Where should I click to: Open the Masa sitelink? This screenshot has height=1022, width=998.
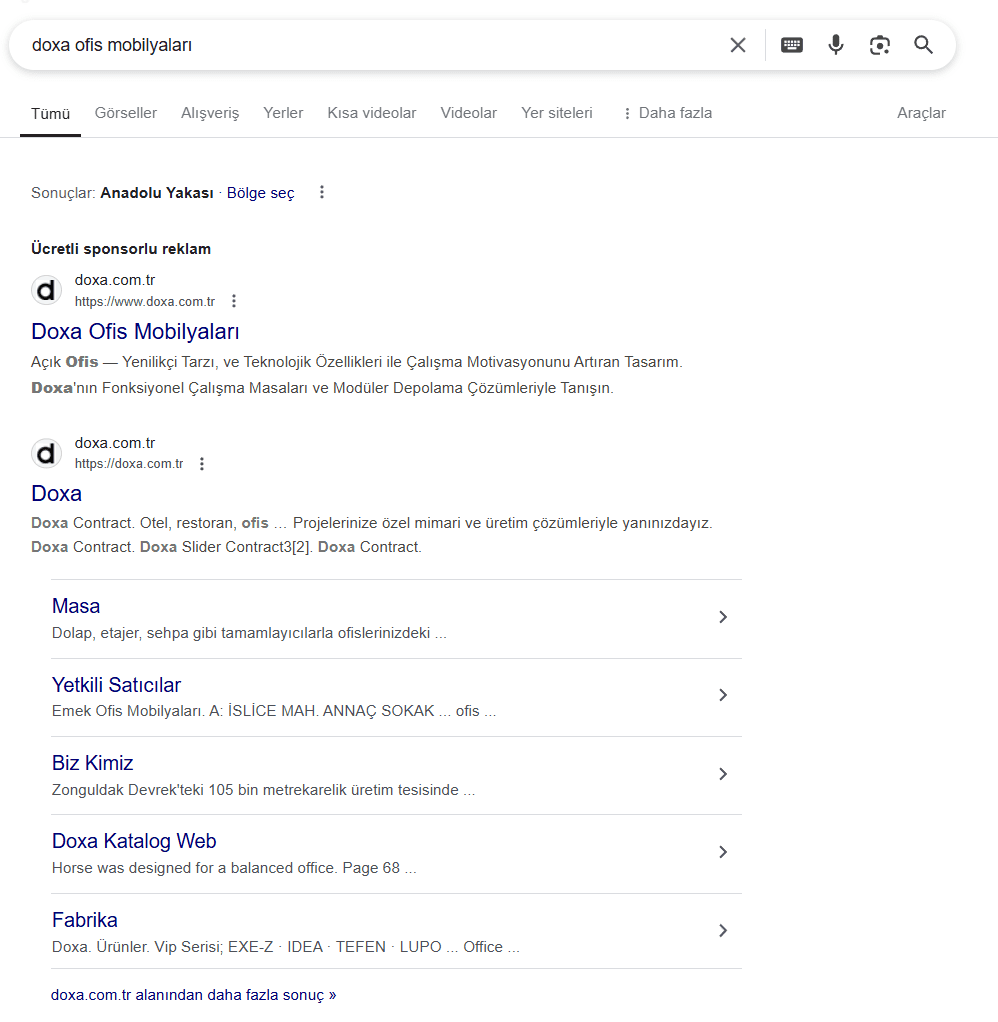76,606
